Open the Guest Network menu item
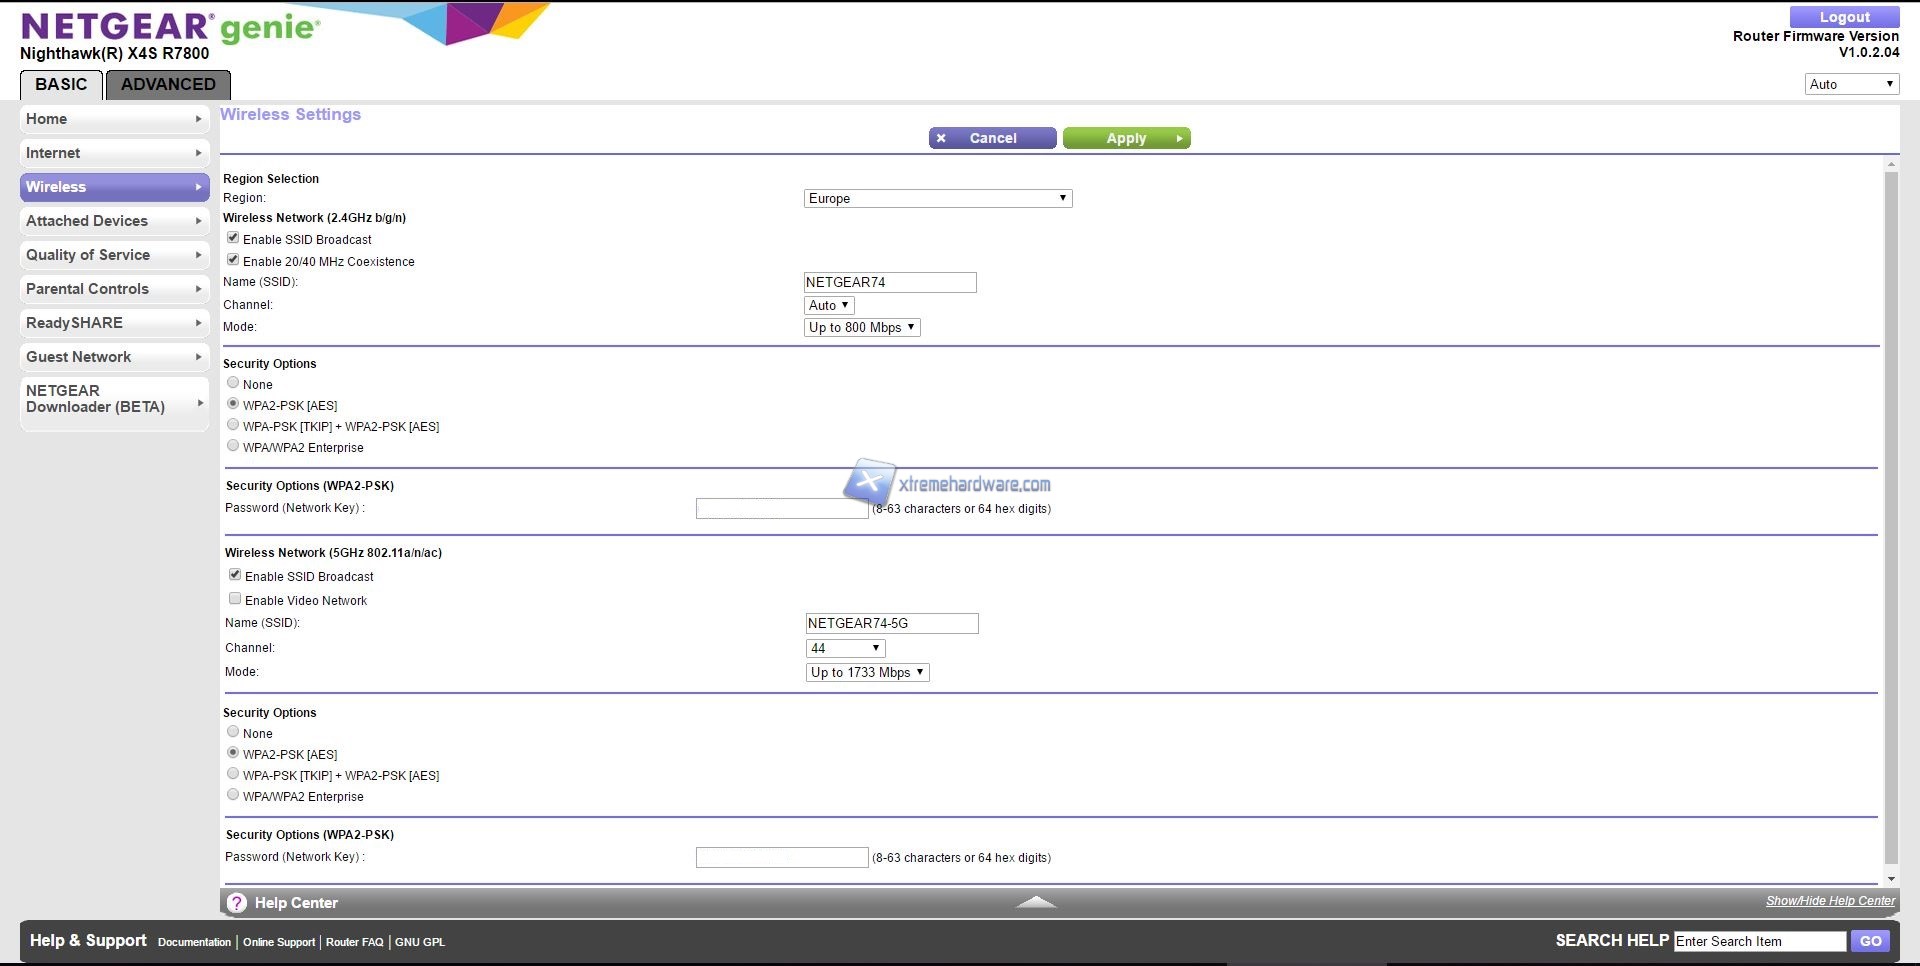Image resolution: width=1920 pixels, height=966 pixels. click(x=113, y=357)
